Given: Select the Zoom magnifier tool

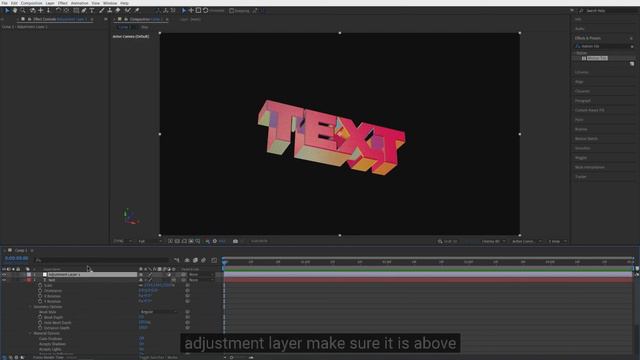Looking at the screenshot, I should point(23,11).
